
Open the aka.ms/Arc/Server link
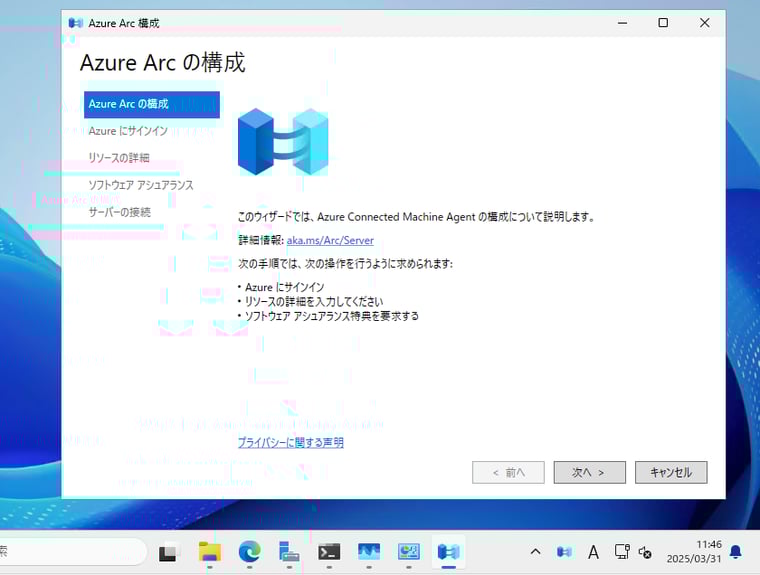(330, 240)
